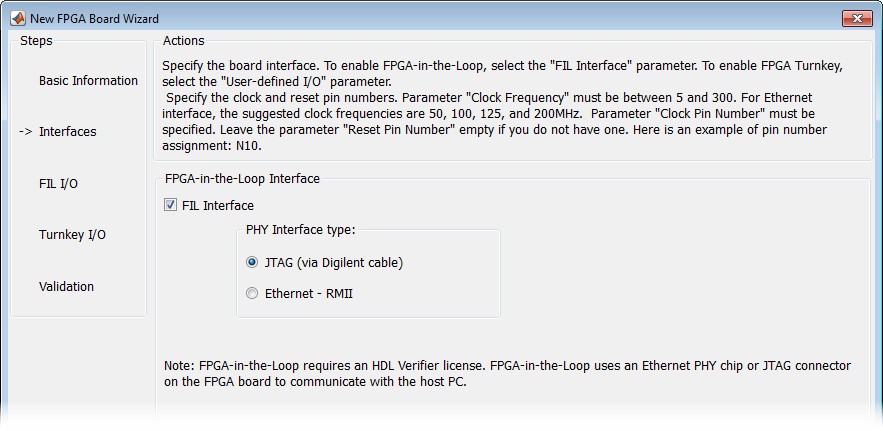Select the Interfaces step
Viewport: 883px width, 431px height.
pyautogui.click(x=67, y=132)
